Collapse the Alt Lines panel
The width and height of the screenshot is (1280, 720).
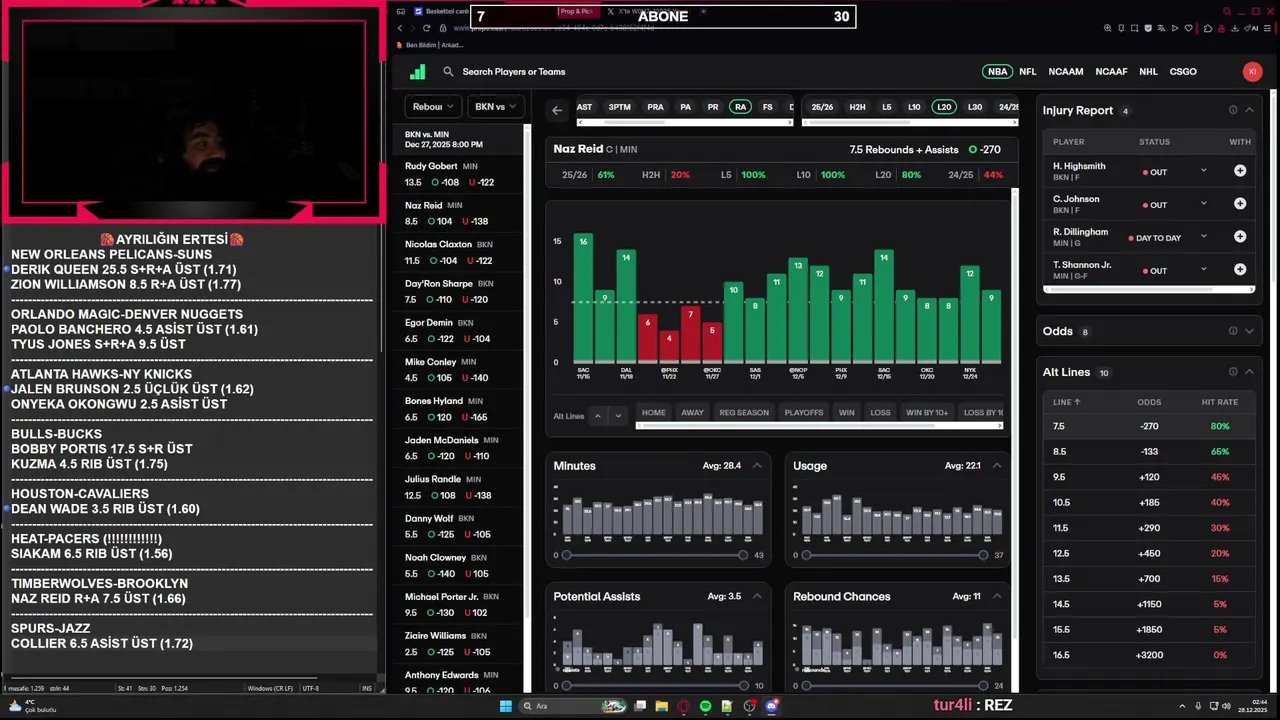click(x=1249, y=372)
